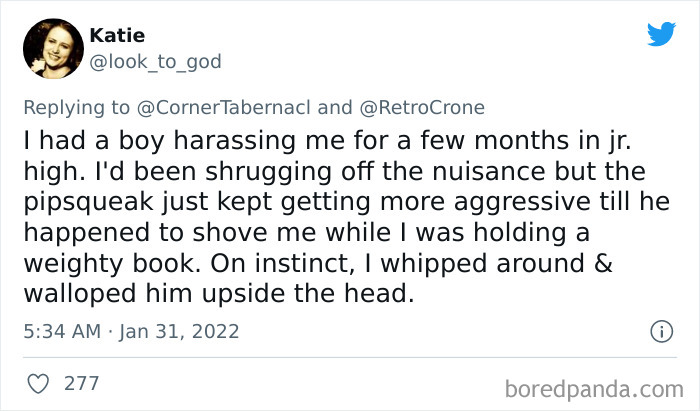Click the 277 likes count
The width and height of the screenshot is (700, 411).
tap(79, 383)
